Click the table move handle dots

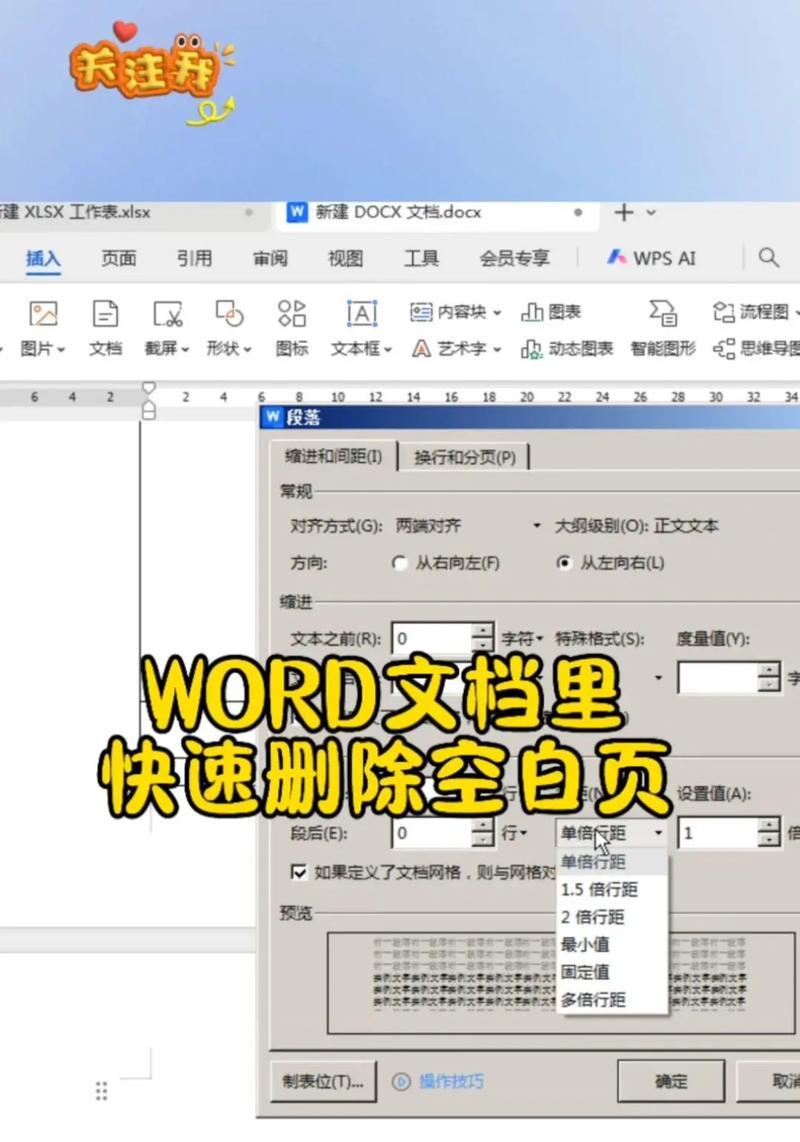pos(101,1091)
